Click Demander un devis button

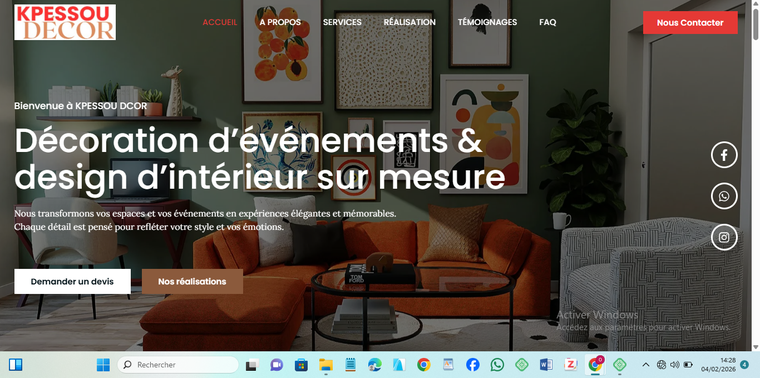point(72,282)
